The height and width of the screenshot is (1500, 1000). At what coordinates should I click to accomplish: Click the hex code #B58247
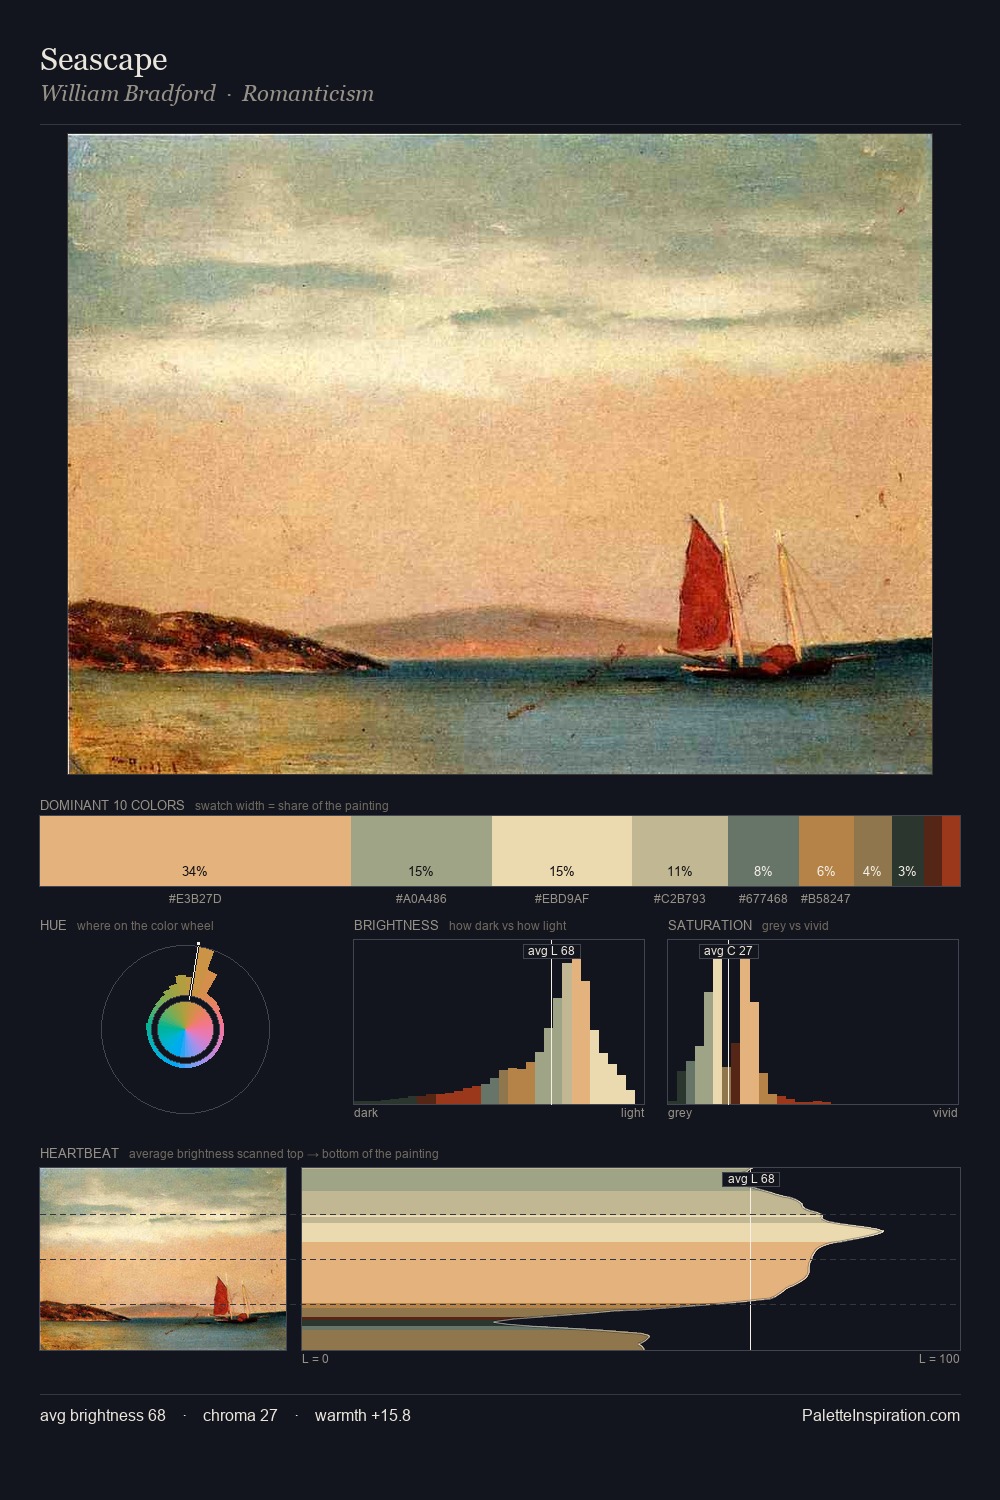pos(826,899)
